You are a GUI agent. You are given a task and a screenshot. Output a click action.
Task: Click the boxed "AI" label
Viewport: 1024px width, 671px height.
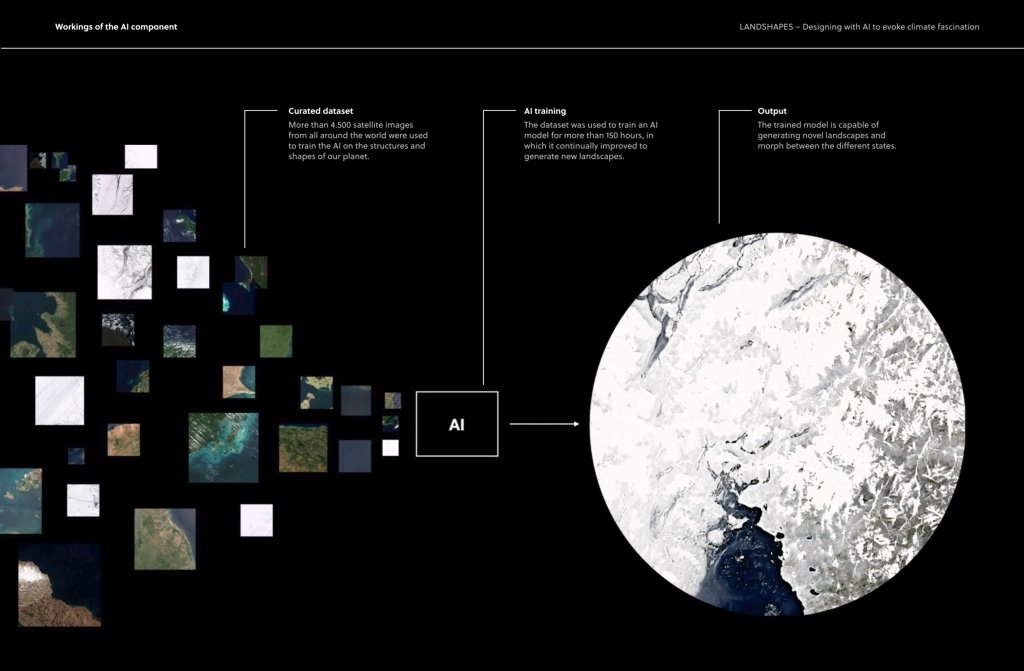click(x=457, y=424)
